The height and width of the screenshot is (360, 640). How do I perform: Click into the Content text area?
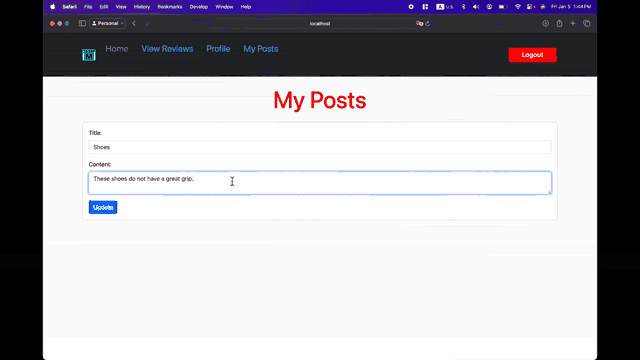point(320,183)
